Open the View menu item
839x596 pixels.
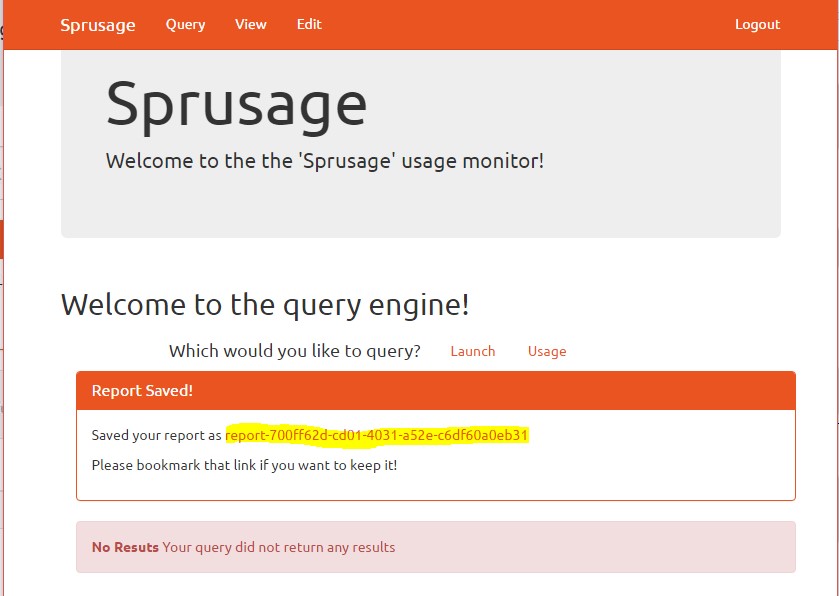250,24
